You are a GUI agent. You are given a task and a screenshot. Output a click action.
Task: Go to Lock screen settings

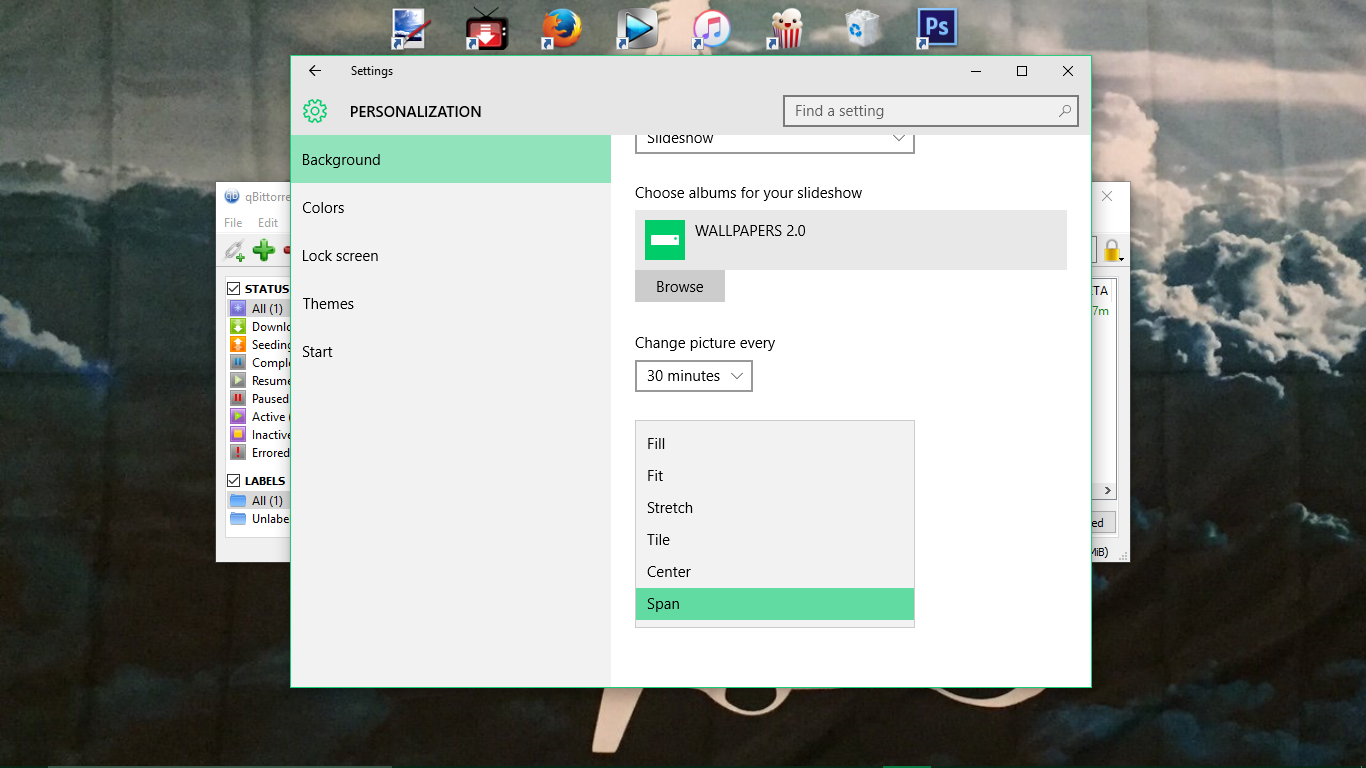(x=340, y=256)
